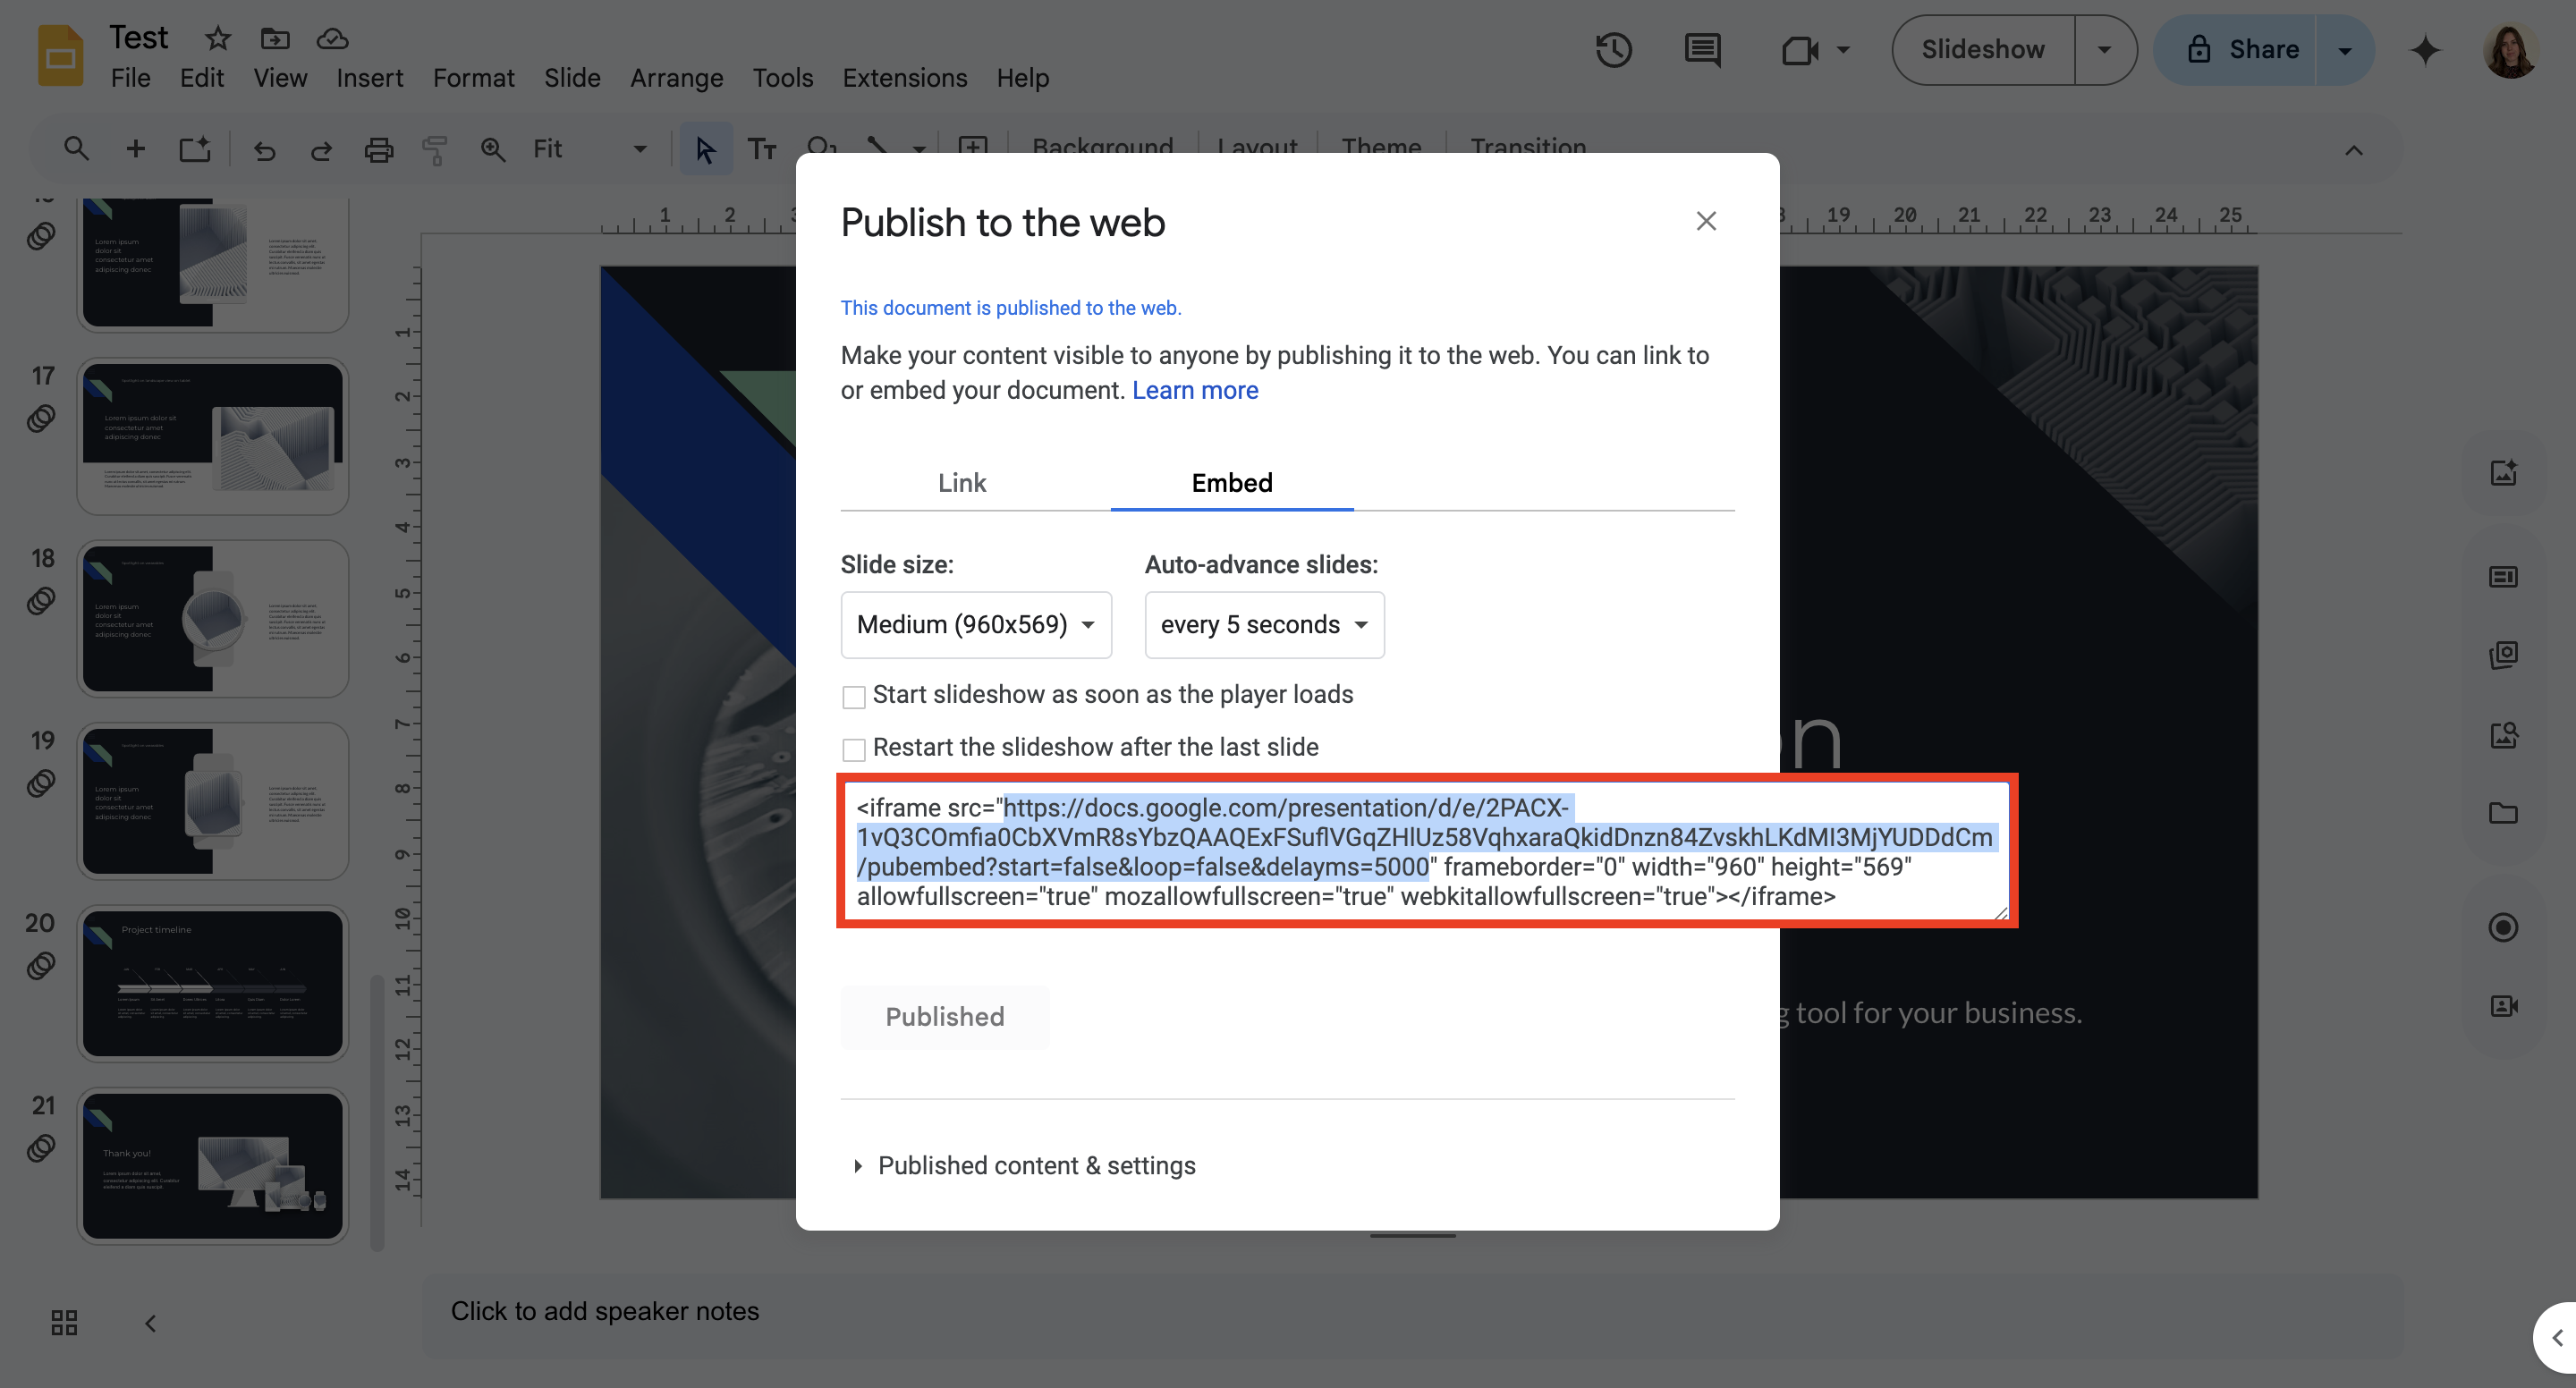Open the Slide size Medium dropdown
The image size is (2576, 1388).
976,625
